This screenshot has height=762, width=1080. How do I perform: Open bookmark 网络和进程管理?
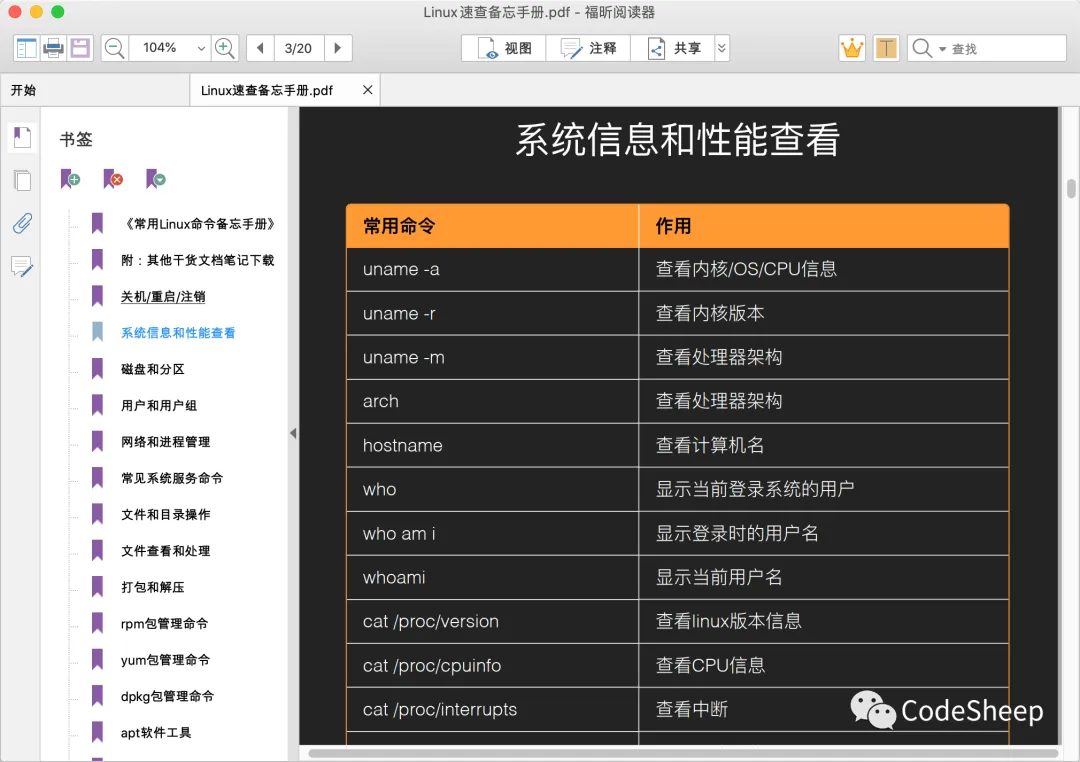pos(165,442)
